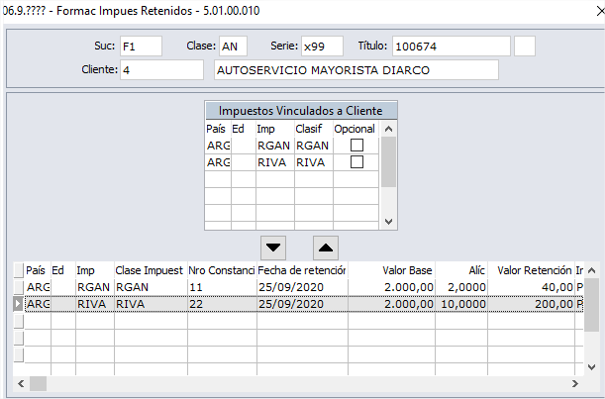Click the Impuestos Vinculados a Cliente header
The width and height of the screenshot is (605, 399).
tap(301, 111)
